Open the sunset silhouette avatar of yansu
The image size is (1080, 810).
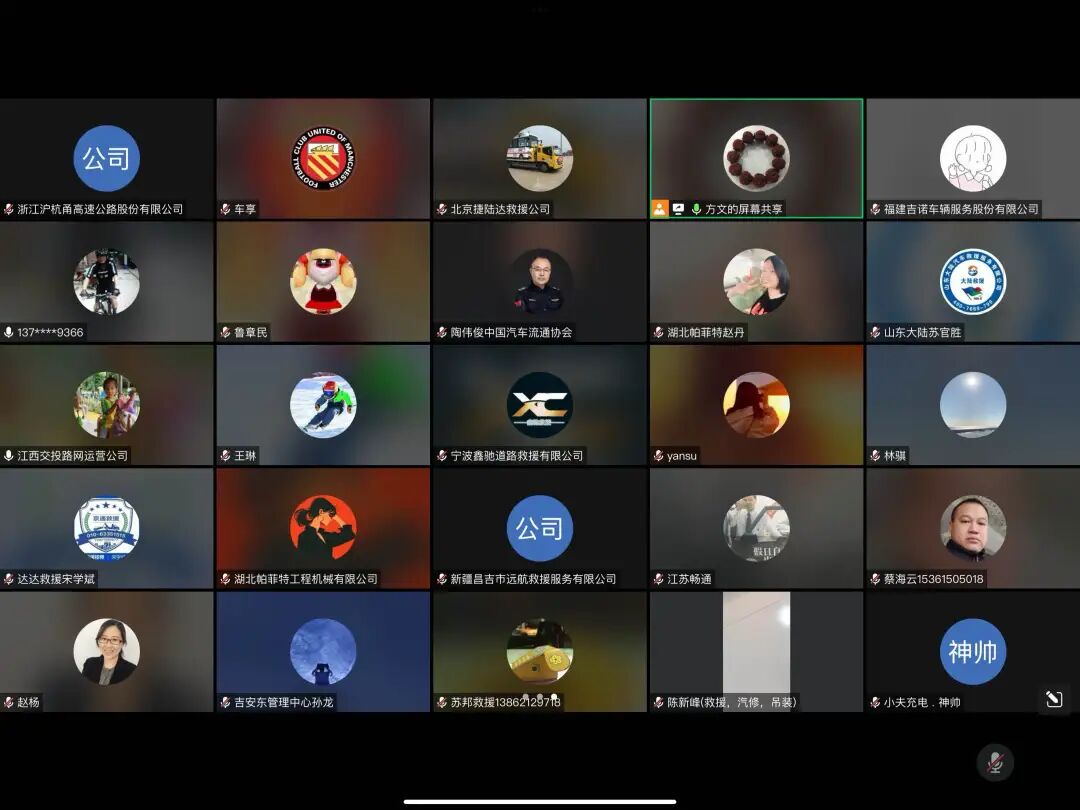click(x=756, y=405)
